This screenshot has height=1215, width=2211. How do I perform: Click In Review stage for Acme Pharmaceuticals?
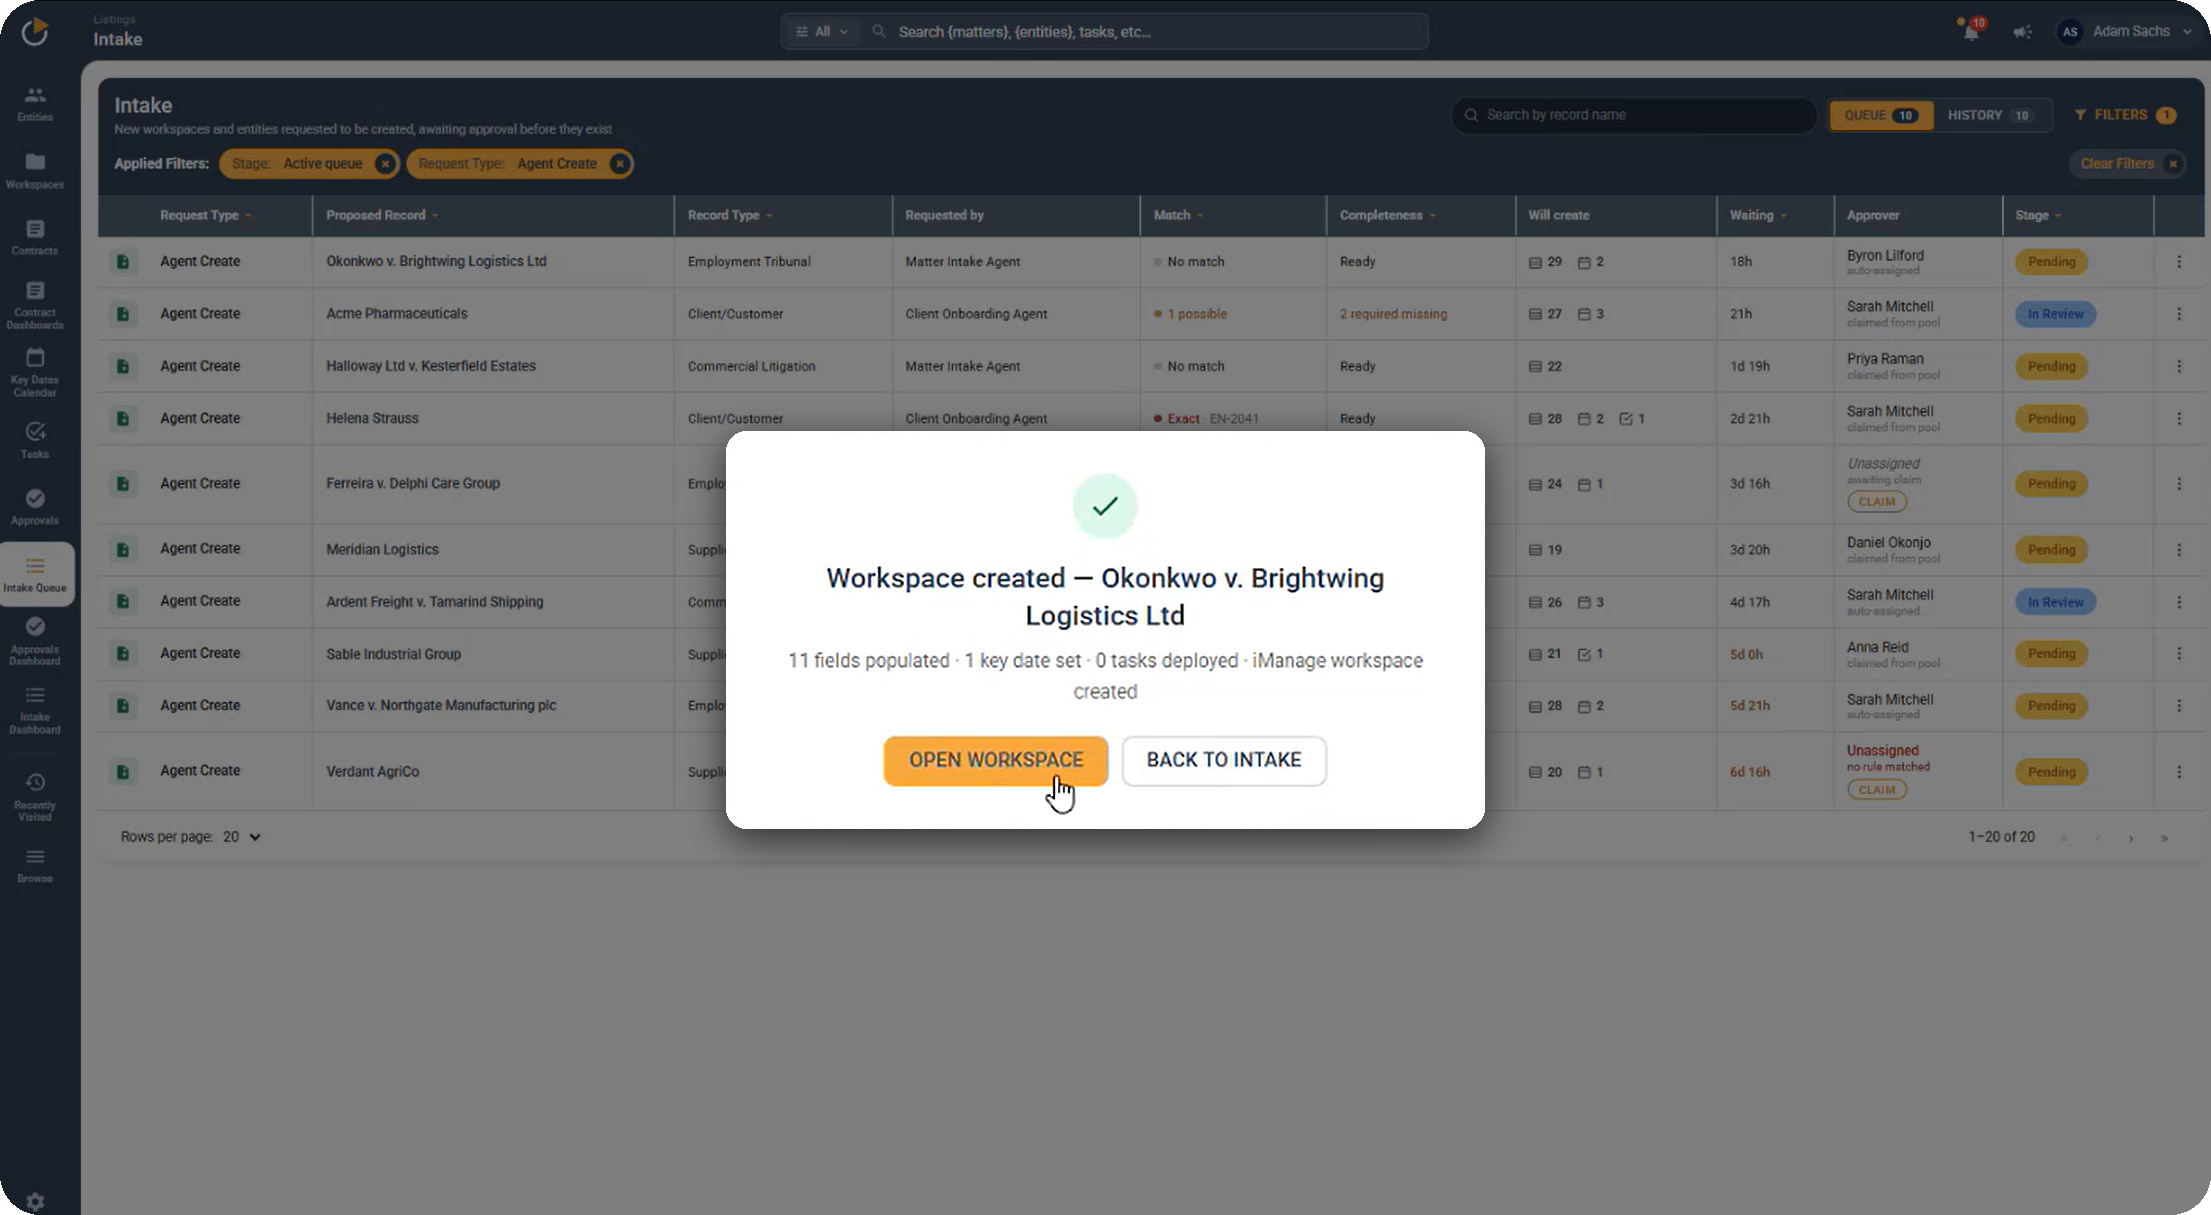click(x=2055, y=314)
